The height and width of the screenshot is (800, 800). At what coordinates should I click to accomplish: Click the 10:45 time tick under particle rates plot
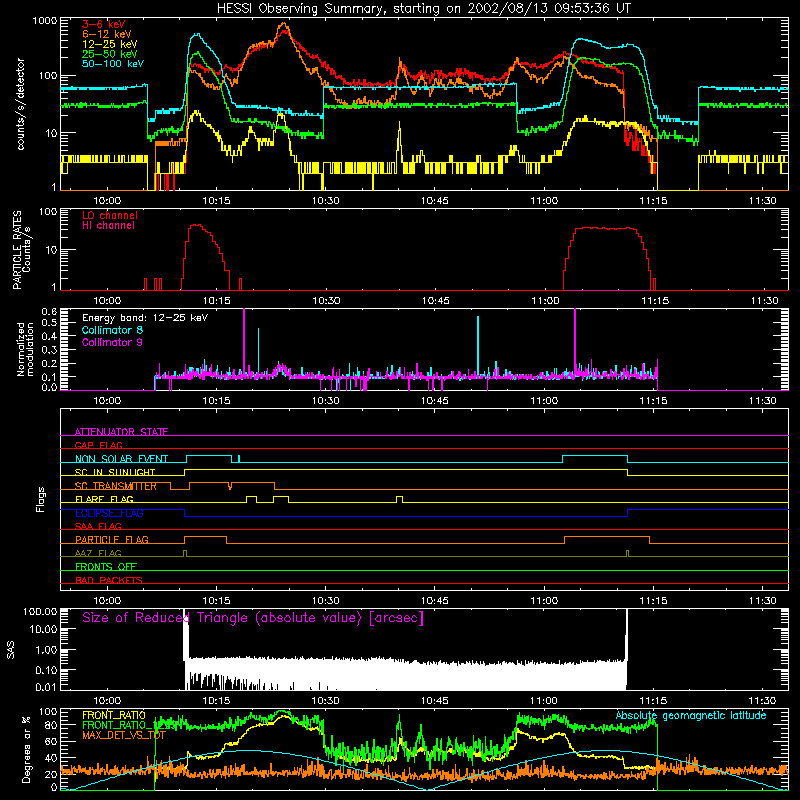tap(435, 301)
